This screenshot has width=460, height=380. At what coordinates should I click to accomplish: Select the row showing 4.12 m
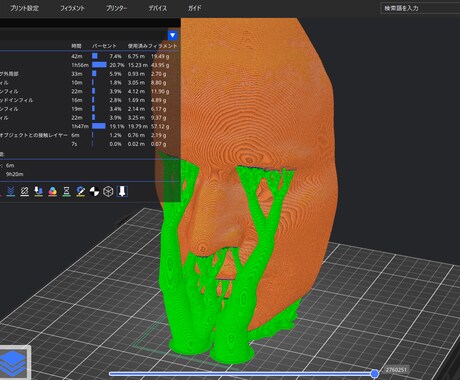pyautogui.click(x=90, y=91)
